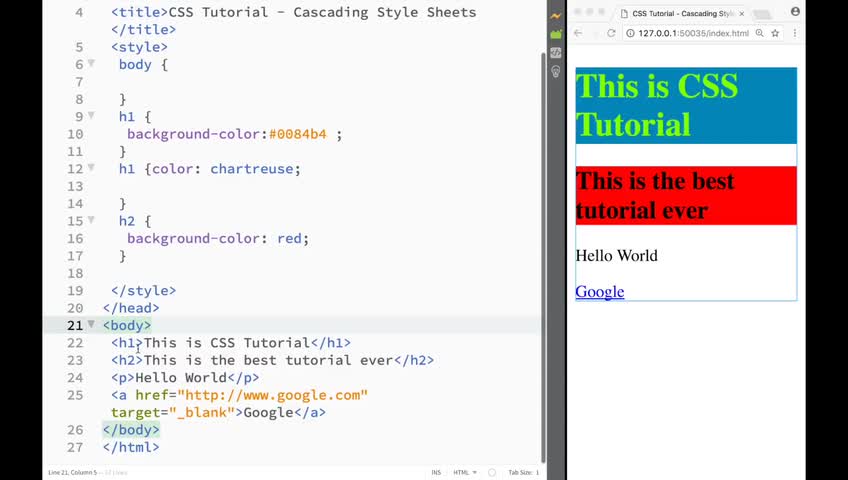Image resolution: width=848 pixels, height=480 pixels.
Task: Click the zoom magnifier icon in address bar
Action: coord(759,33)
